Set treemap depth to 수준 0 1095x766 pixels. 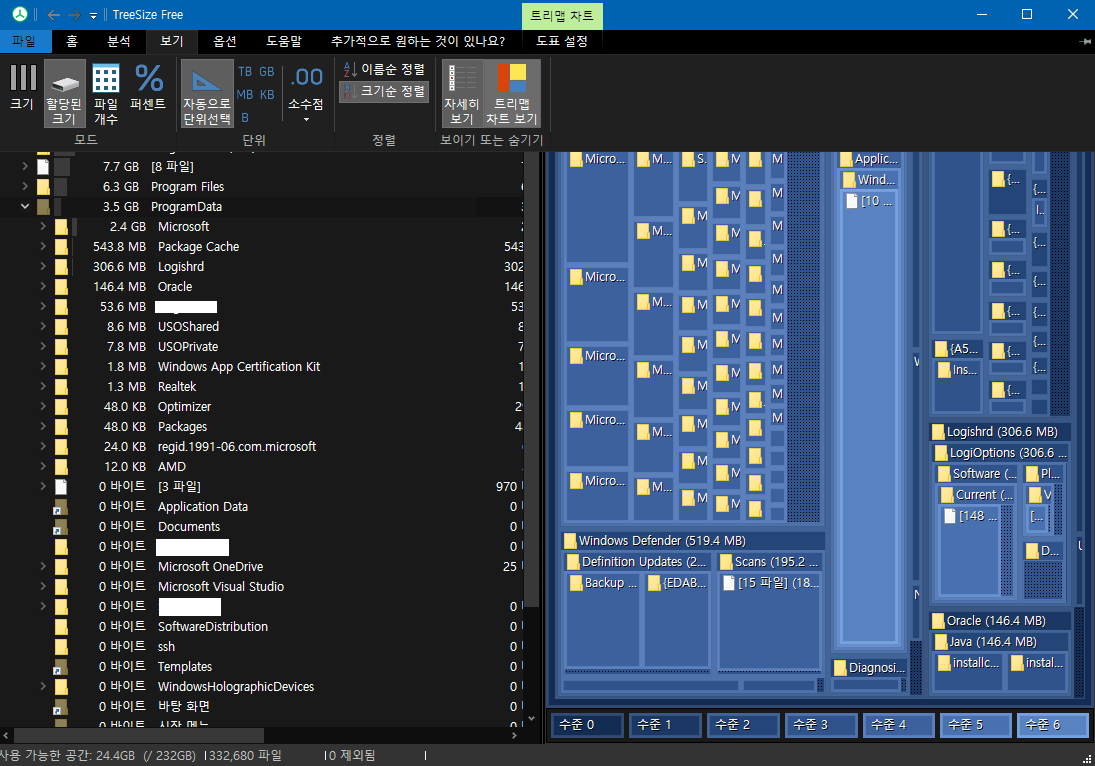tap(587, 725)
